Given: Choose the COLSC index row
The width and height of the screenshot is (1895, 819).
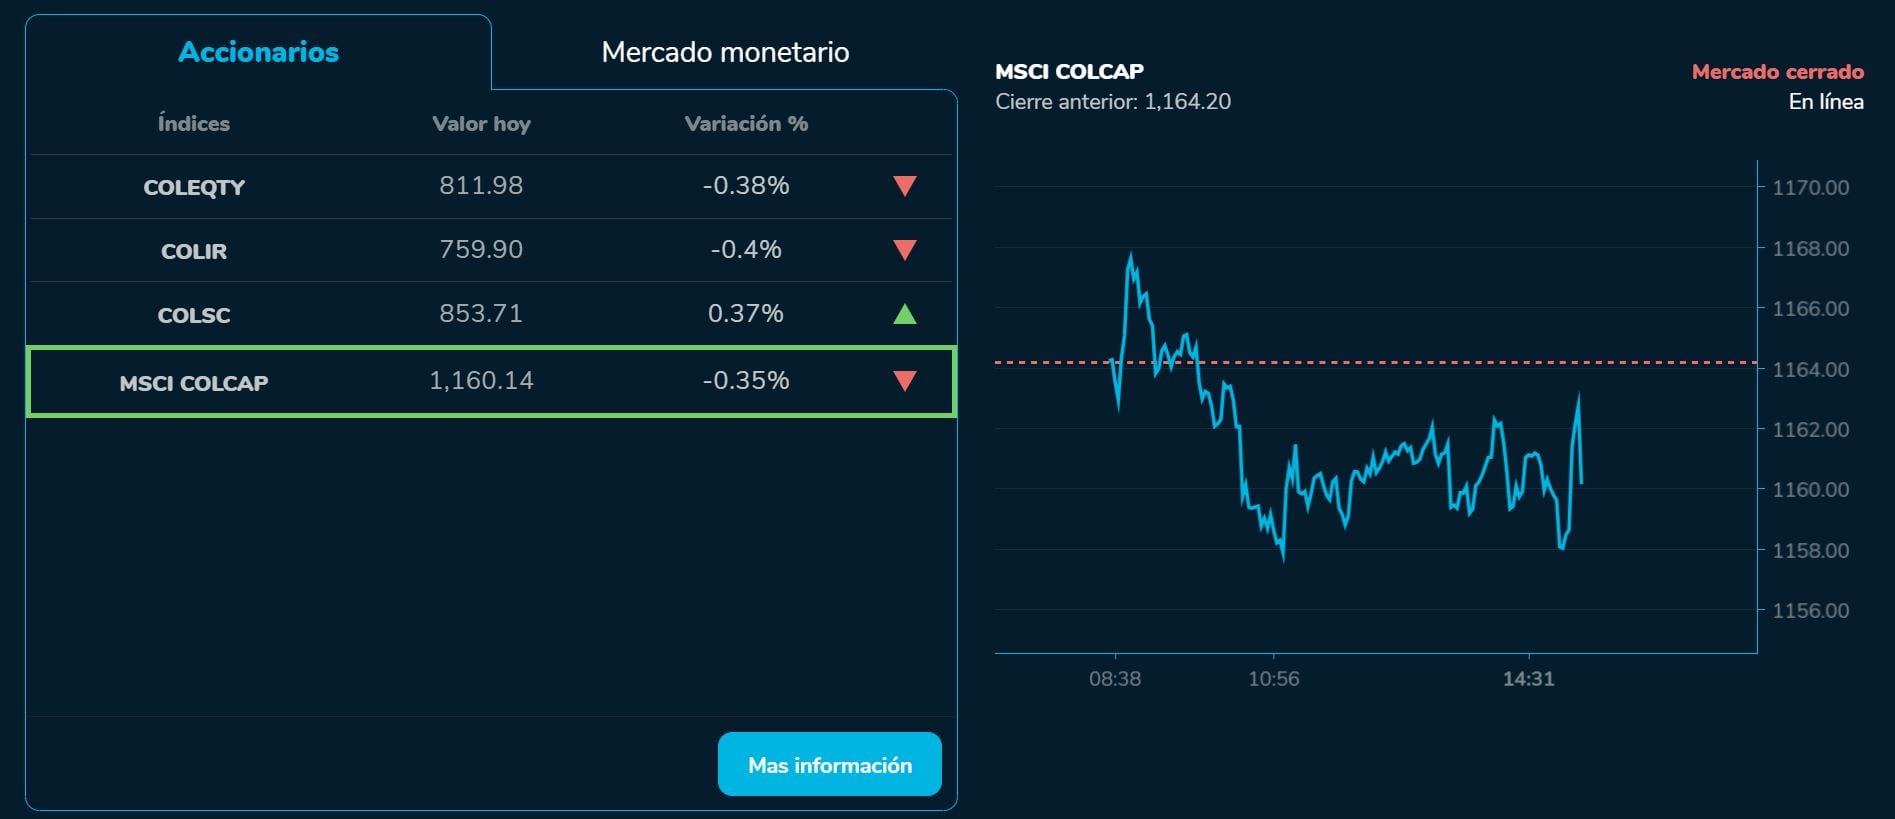Looking at the screenshot, I should 194,315.
